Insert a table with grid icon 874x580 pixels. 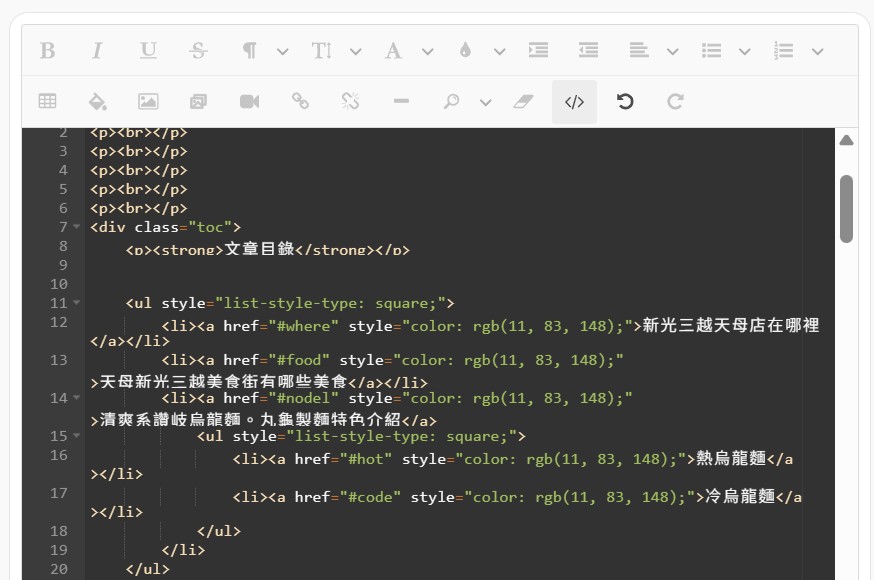click(x=47, y=101)
